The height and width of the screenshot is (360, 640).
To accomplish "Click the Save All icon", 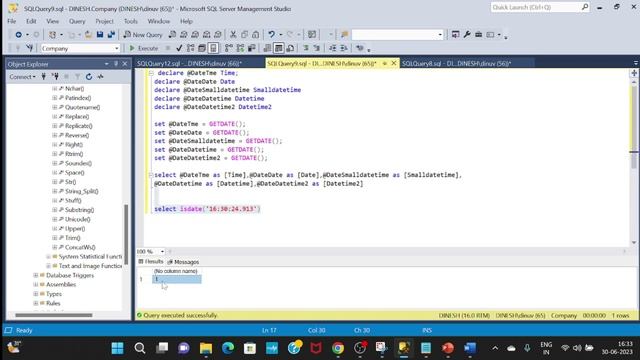I will click(x=111, y=35).
